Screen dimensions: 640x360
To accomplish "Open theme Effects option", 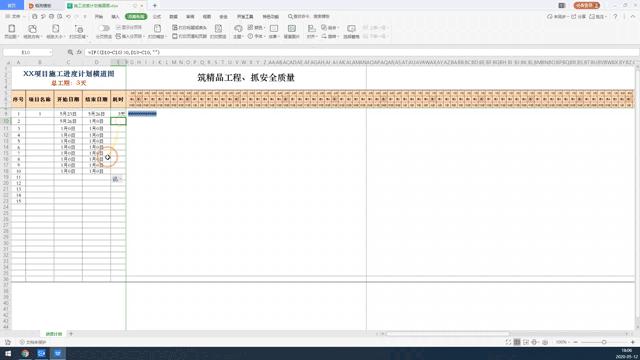I will coord(274,31).
